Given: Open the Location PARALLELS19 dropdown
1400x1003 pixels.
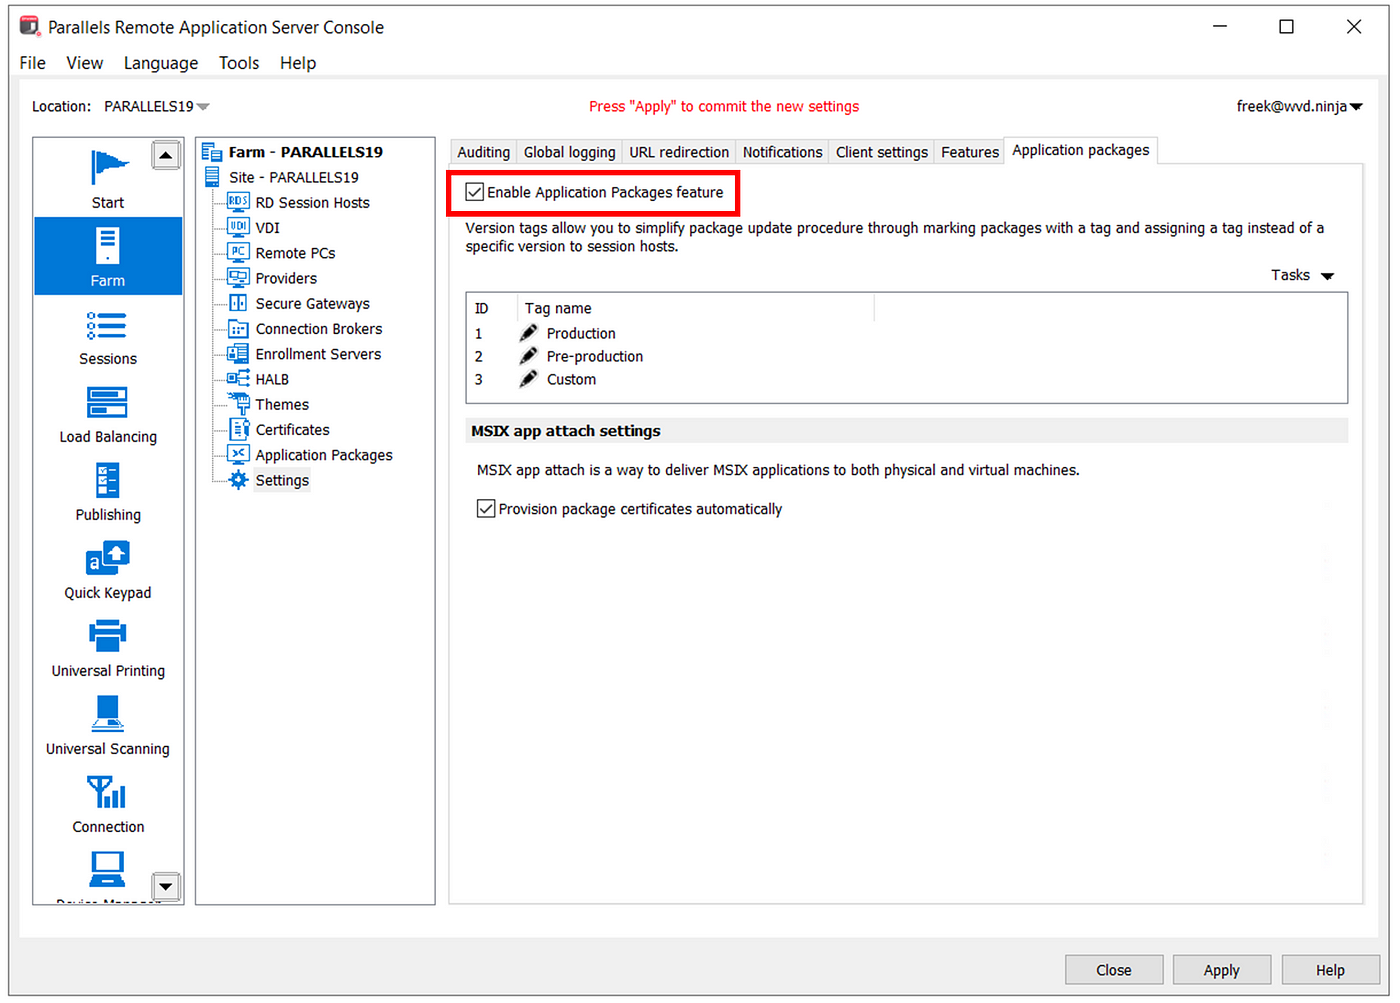Looking at the screenshot, I should pos(157,106).
